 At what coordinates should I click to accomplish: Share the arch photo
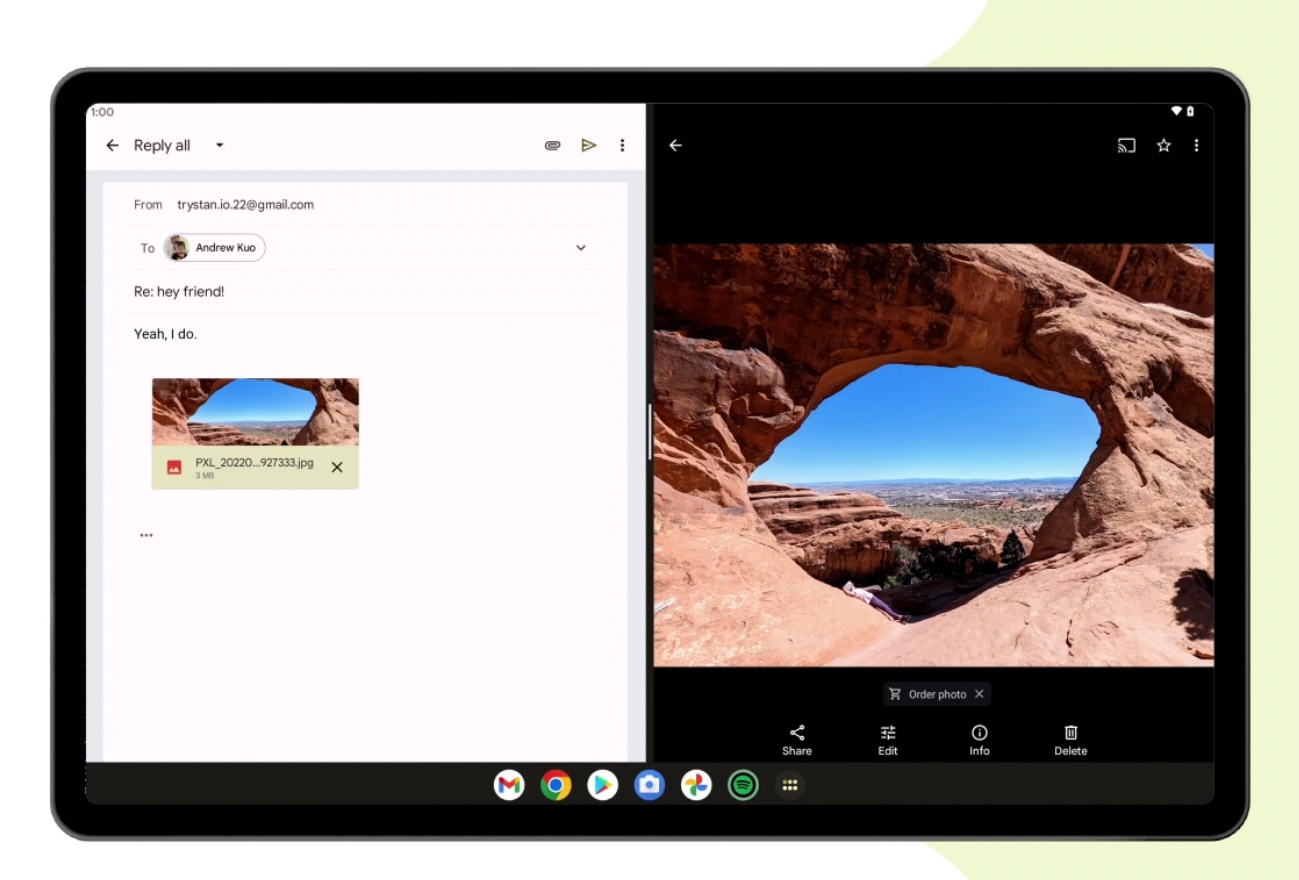point(797,740)
